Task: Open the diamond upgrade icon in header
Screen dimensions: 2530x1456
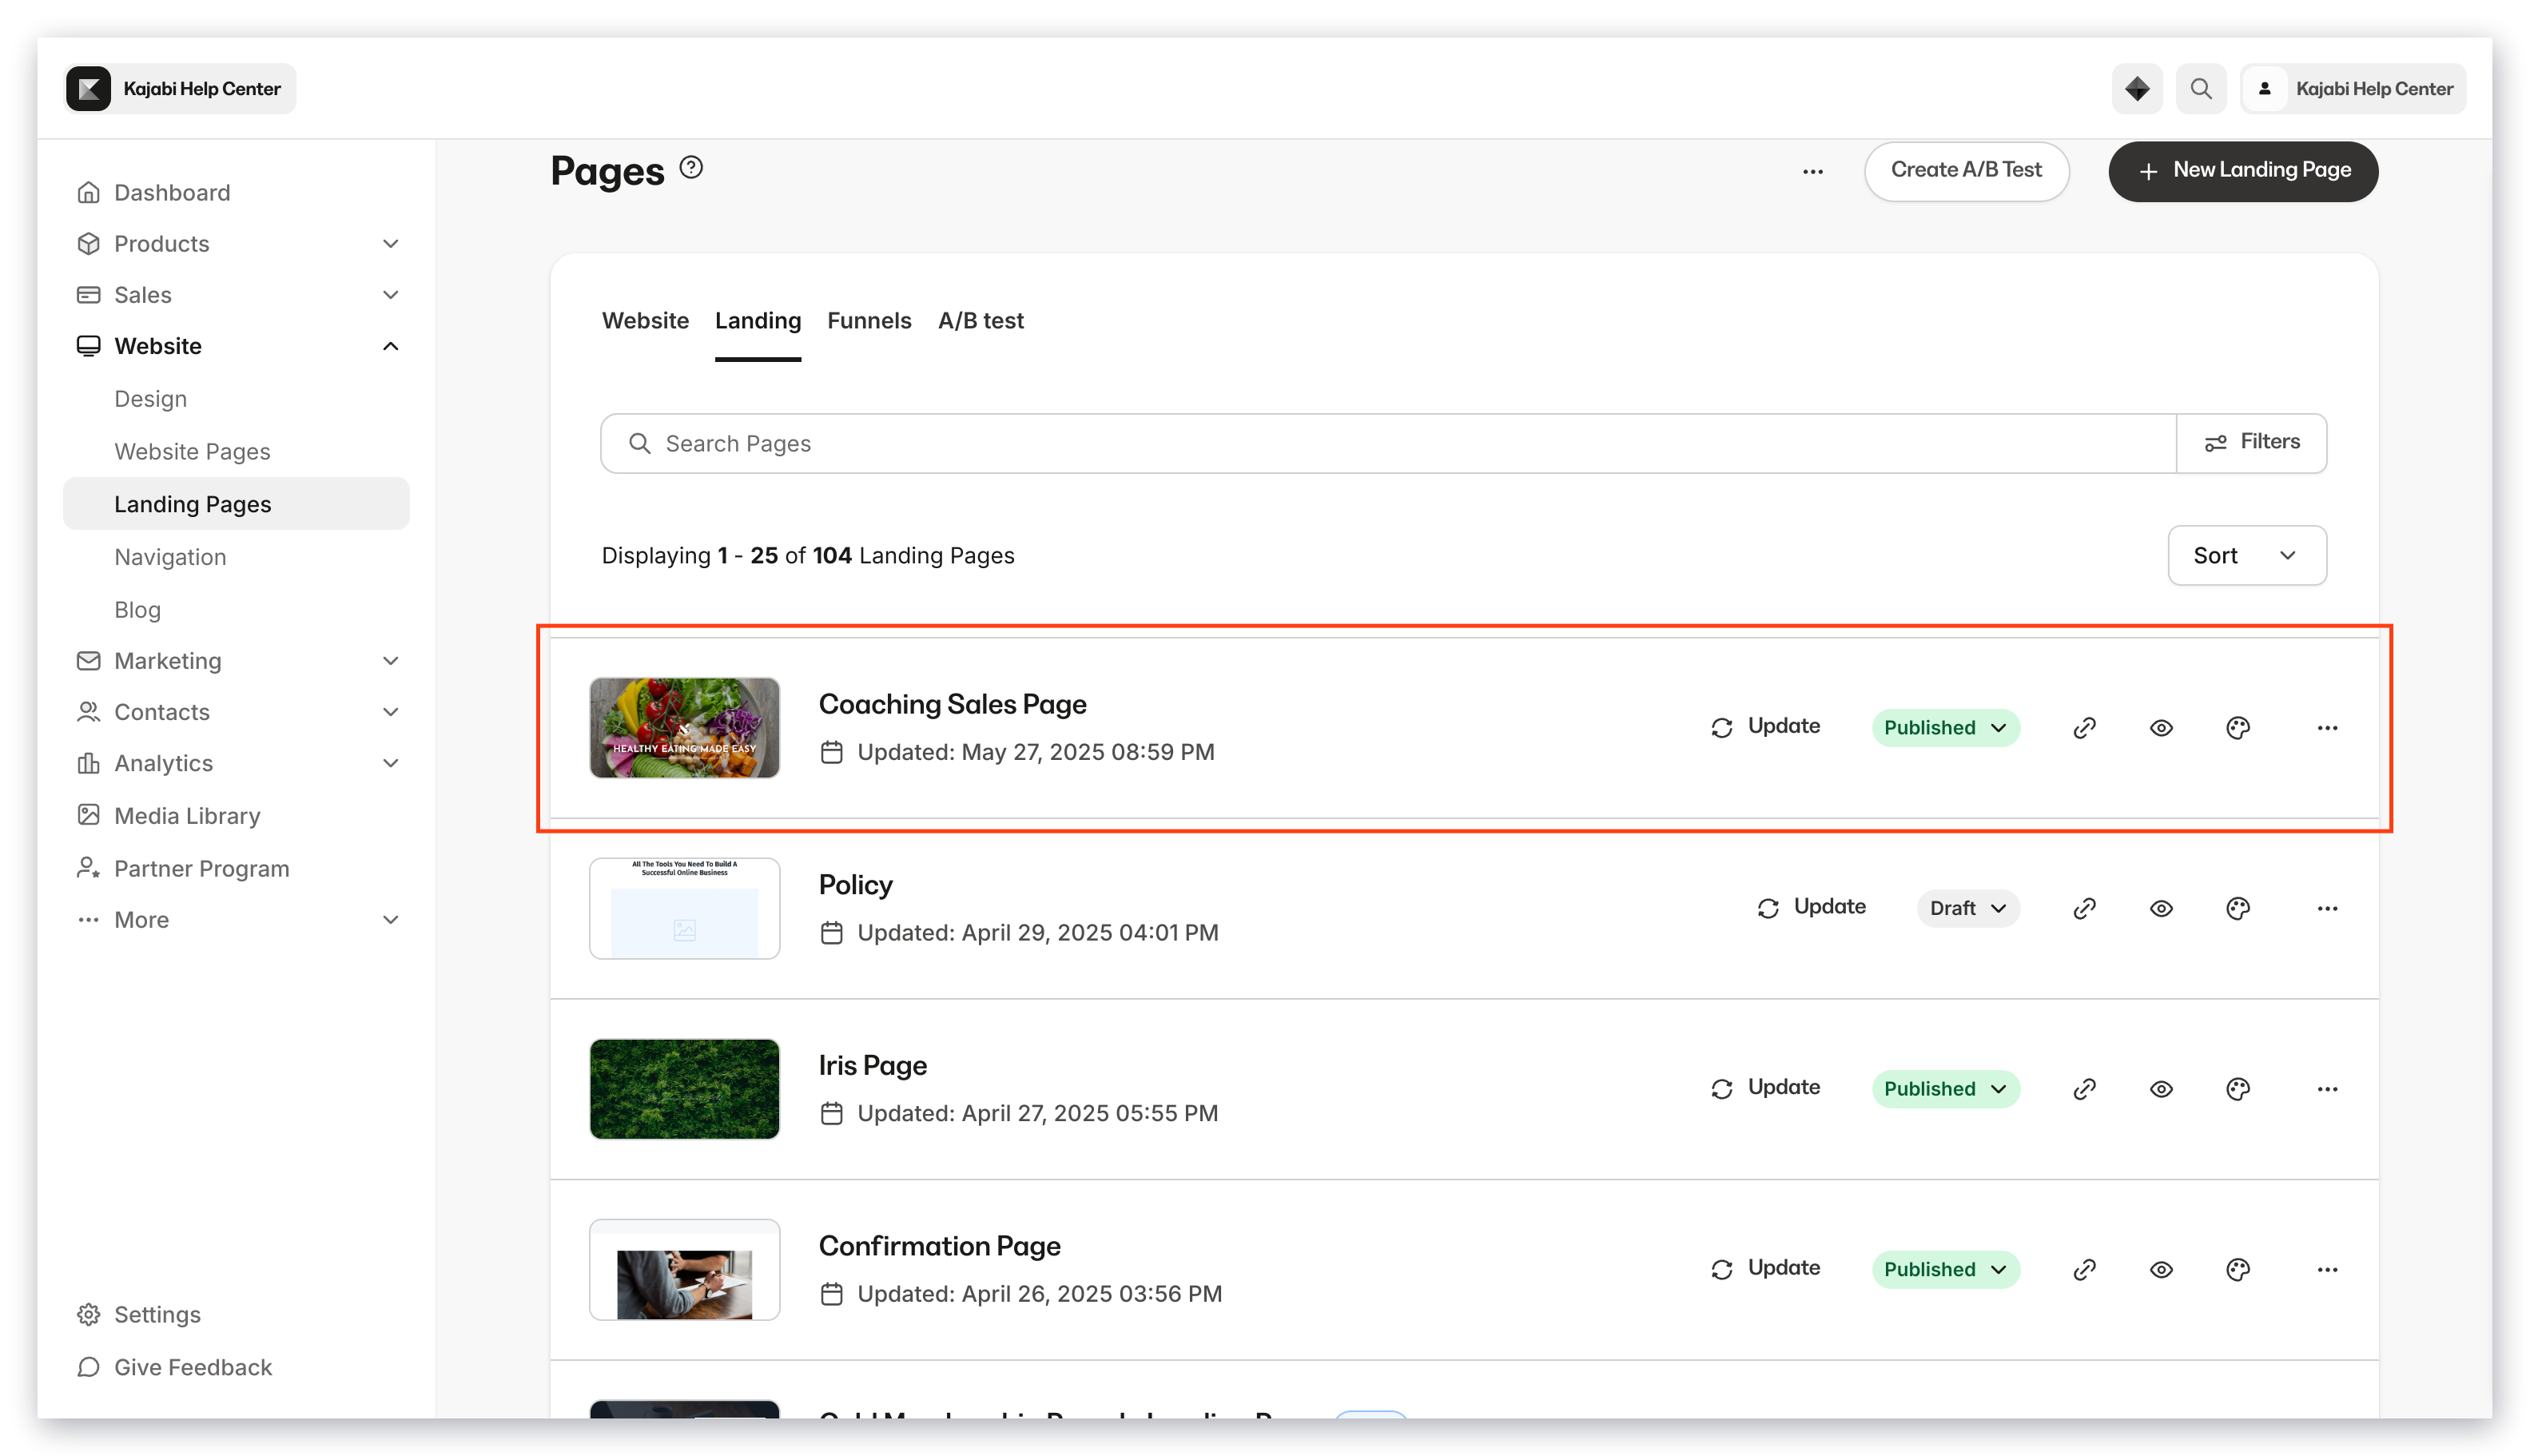Action: pos(2136,88)
